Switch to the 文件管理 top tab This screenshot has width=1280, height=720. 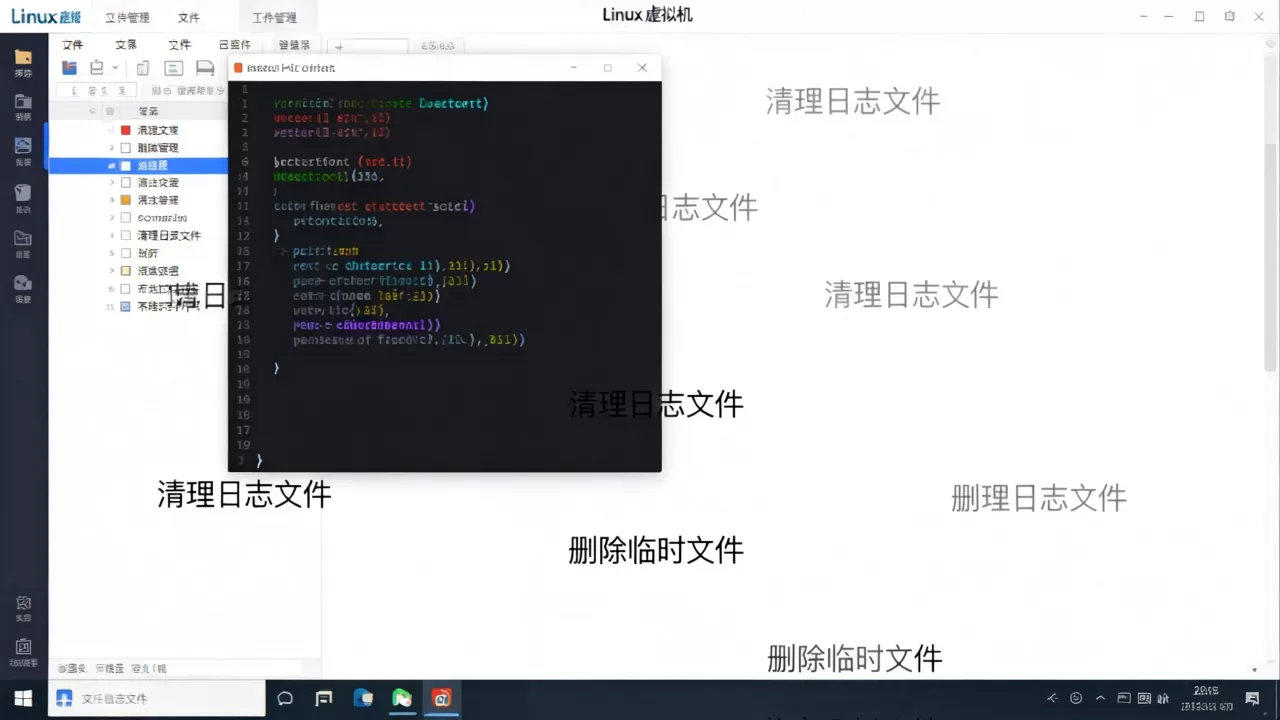click(127, 17)
